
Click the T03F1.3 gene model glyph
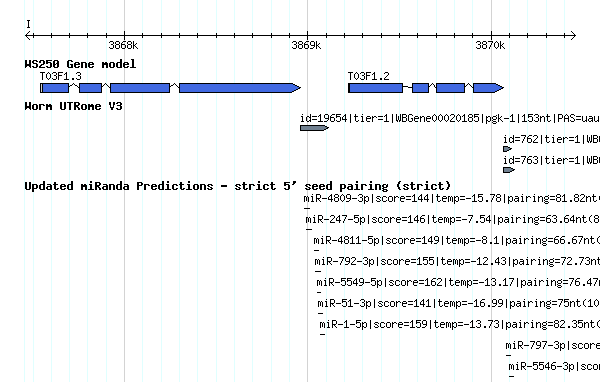tap(170, 88)
